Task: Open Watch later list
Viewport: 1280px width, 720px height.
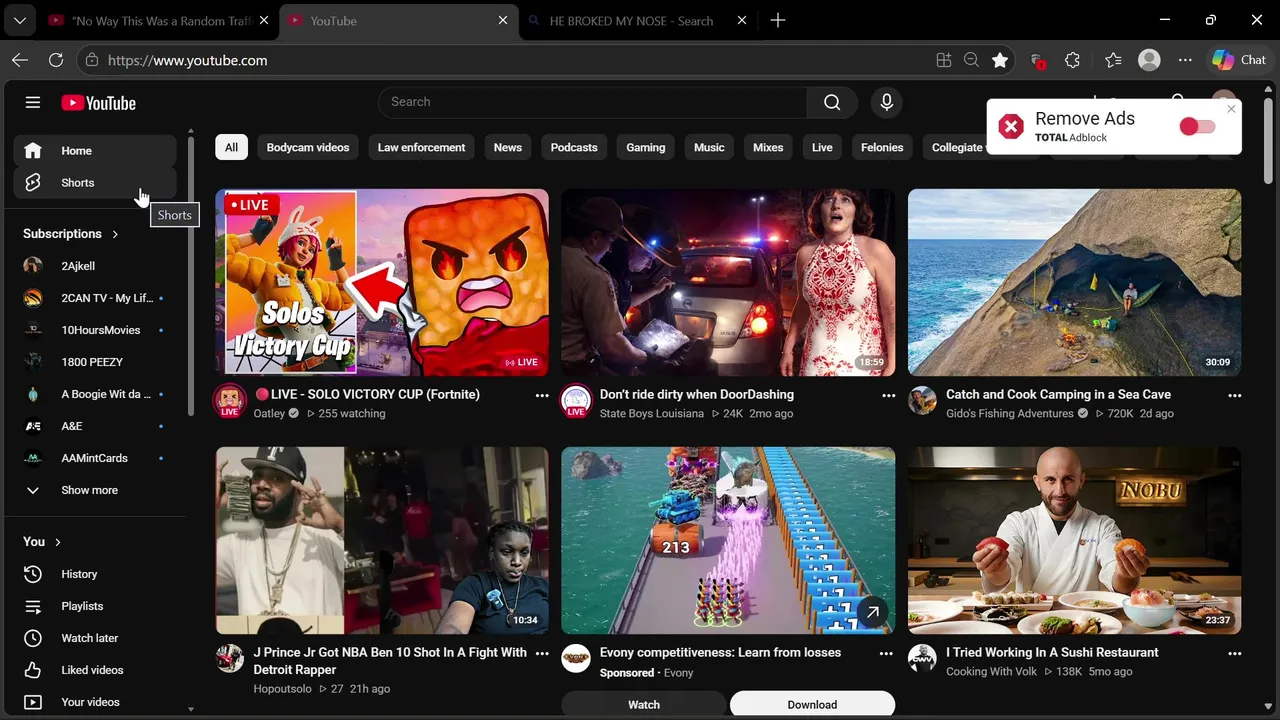Action: click(95, 638)
